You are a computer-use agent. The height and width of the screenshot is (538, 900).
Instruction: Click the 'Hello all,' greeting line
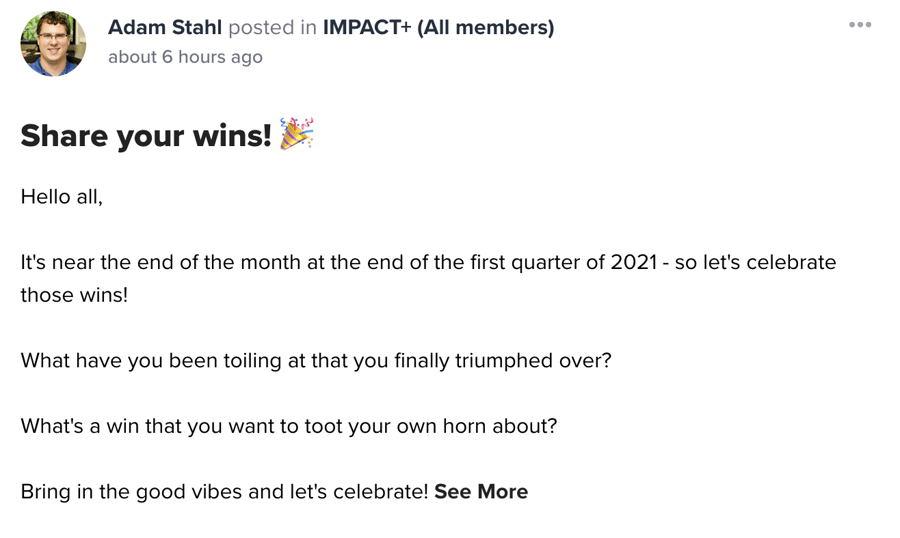coord(62,196)
